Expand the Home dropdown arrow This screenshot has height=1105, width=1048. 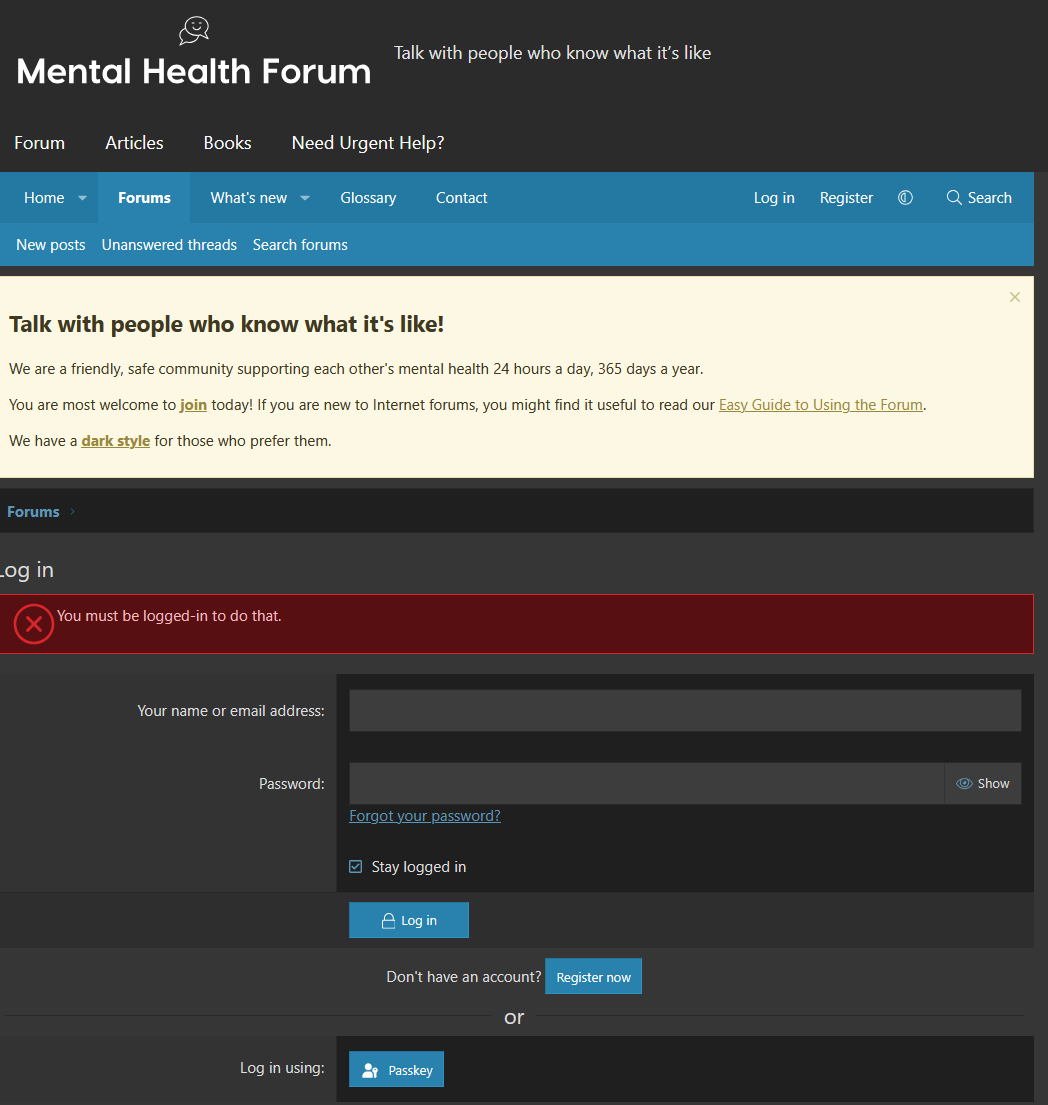pyautogui.click(x=83, y=198)
